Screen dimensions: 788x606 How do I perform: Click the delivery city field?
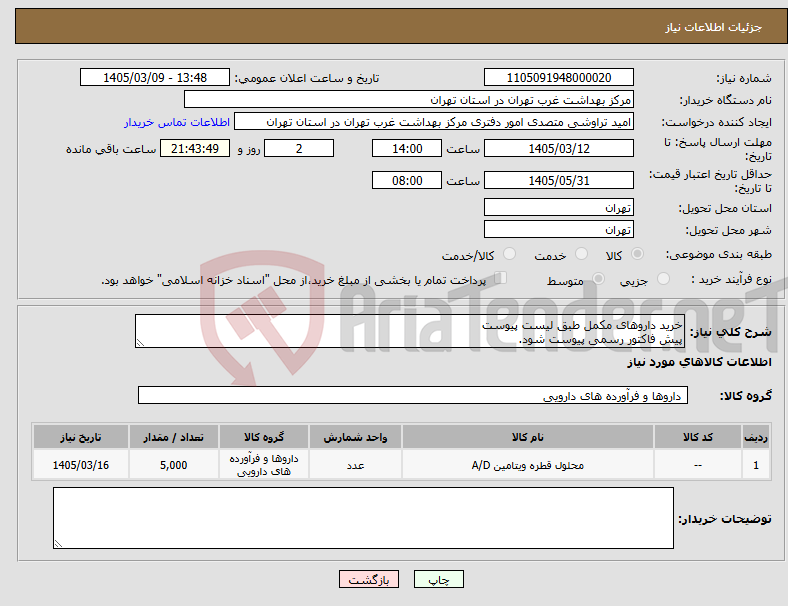tap(559, 229)
